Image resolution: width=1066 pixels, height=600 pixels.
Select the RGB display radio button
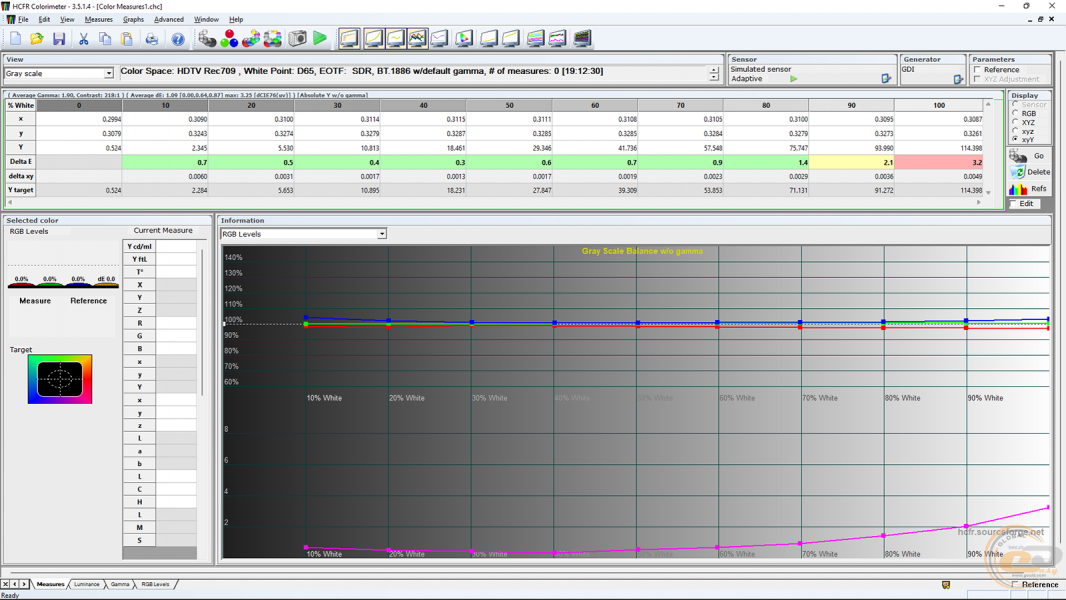pyautogui.click(x=1015, y=113)
